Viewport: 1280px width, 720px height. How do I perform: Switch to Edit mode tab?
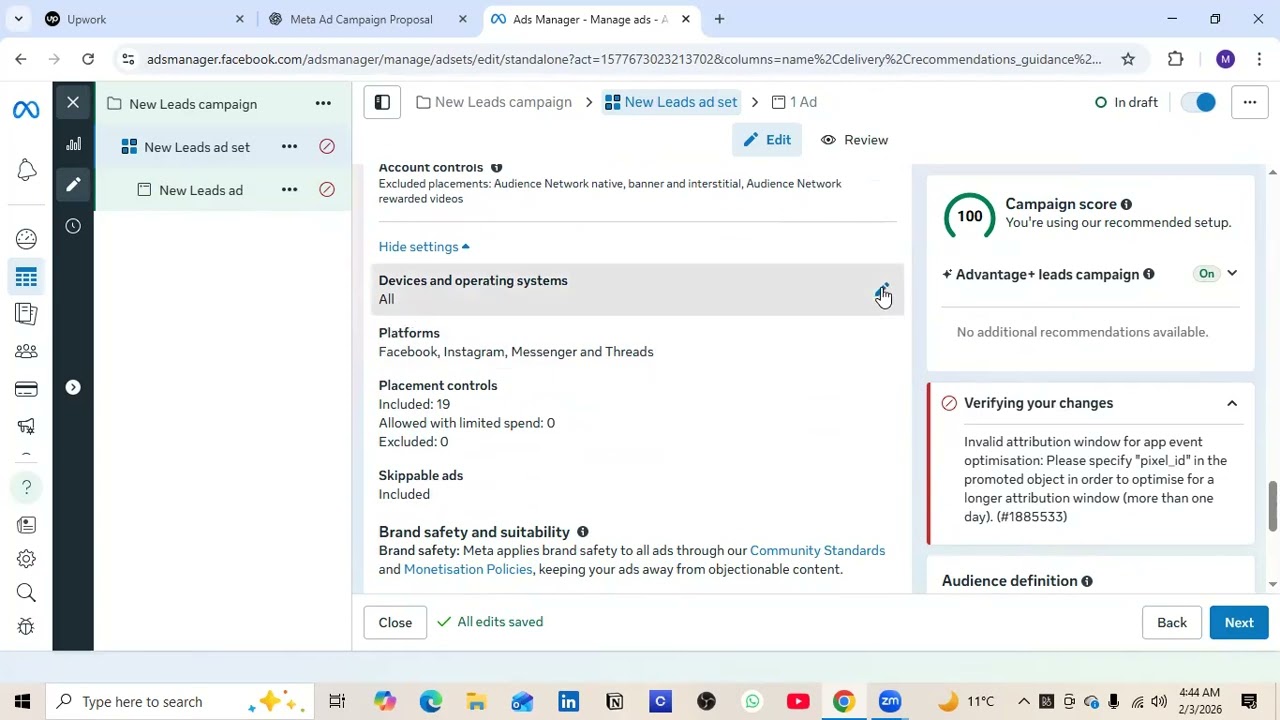click(767, 140)
